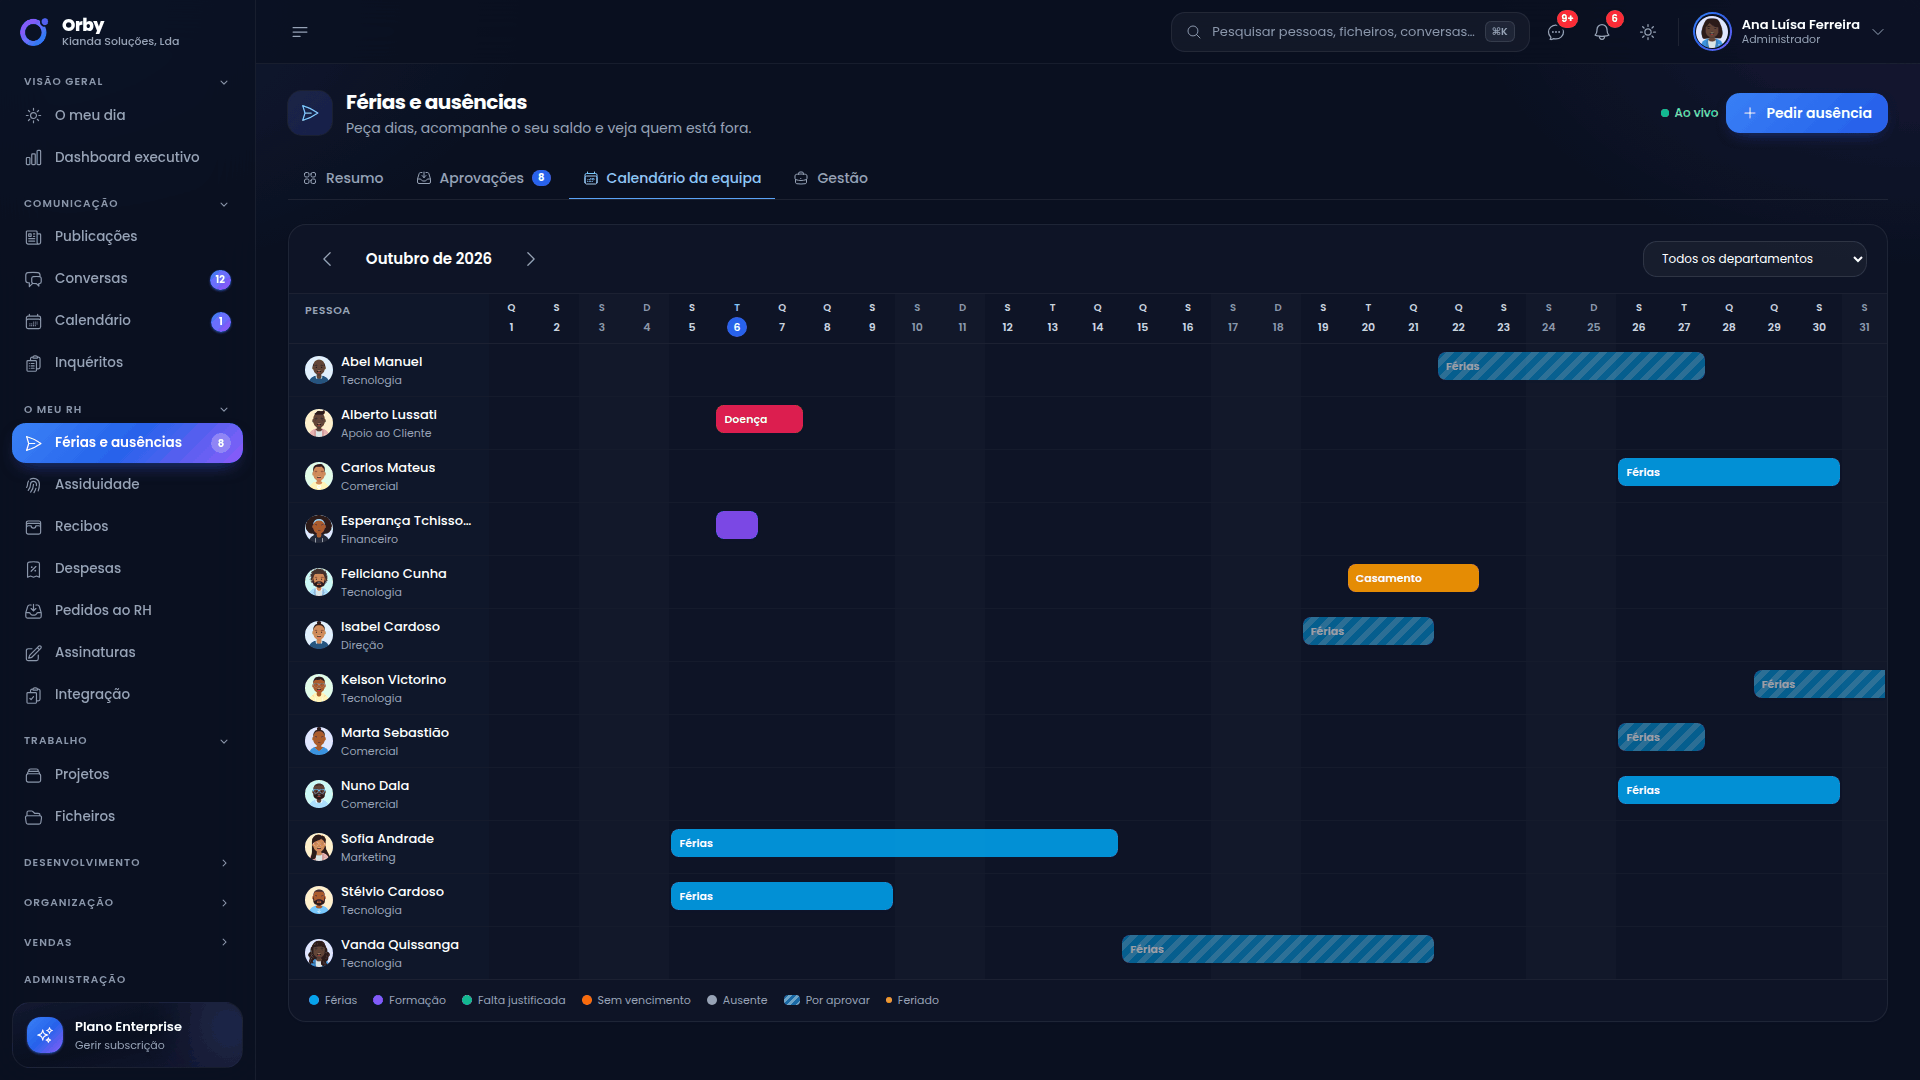The height and width of the screenshot is (1080, 1920).
Task: Open the Calendário sidebar item
Action: (x=127, y=320)
